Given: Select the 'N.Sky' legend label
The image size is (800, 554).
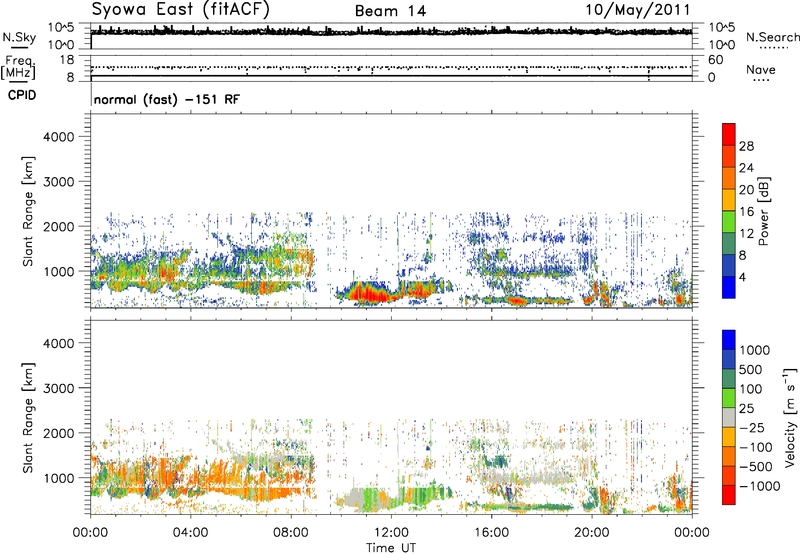Looking at the screenshot, I should point(19,37).
